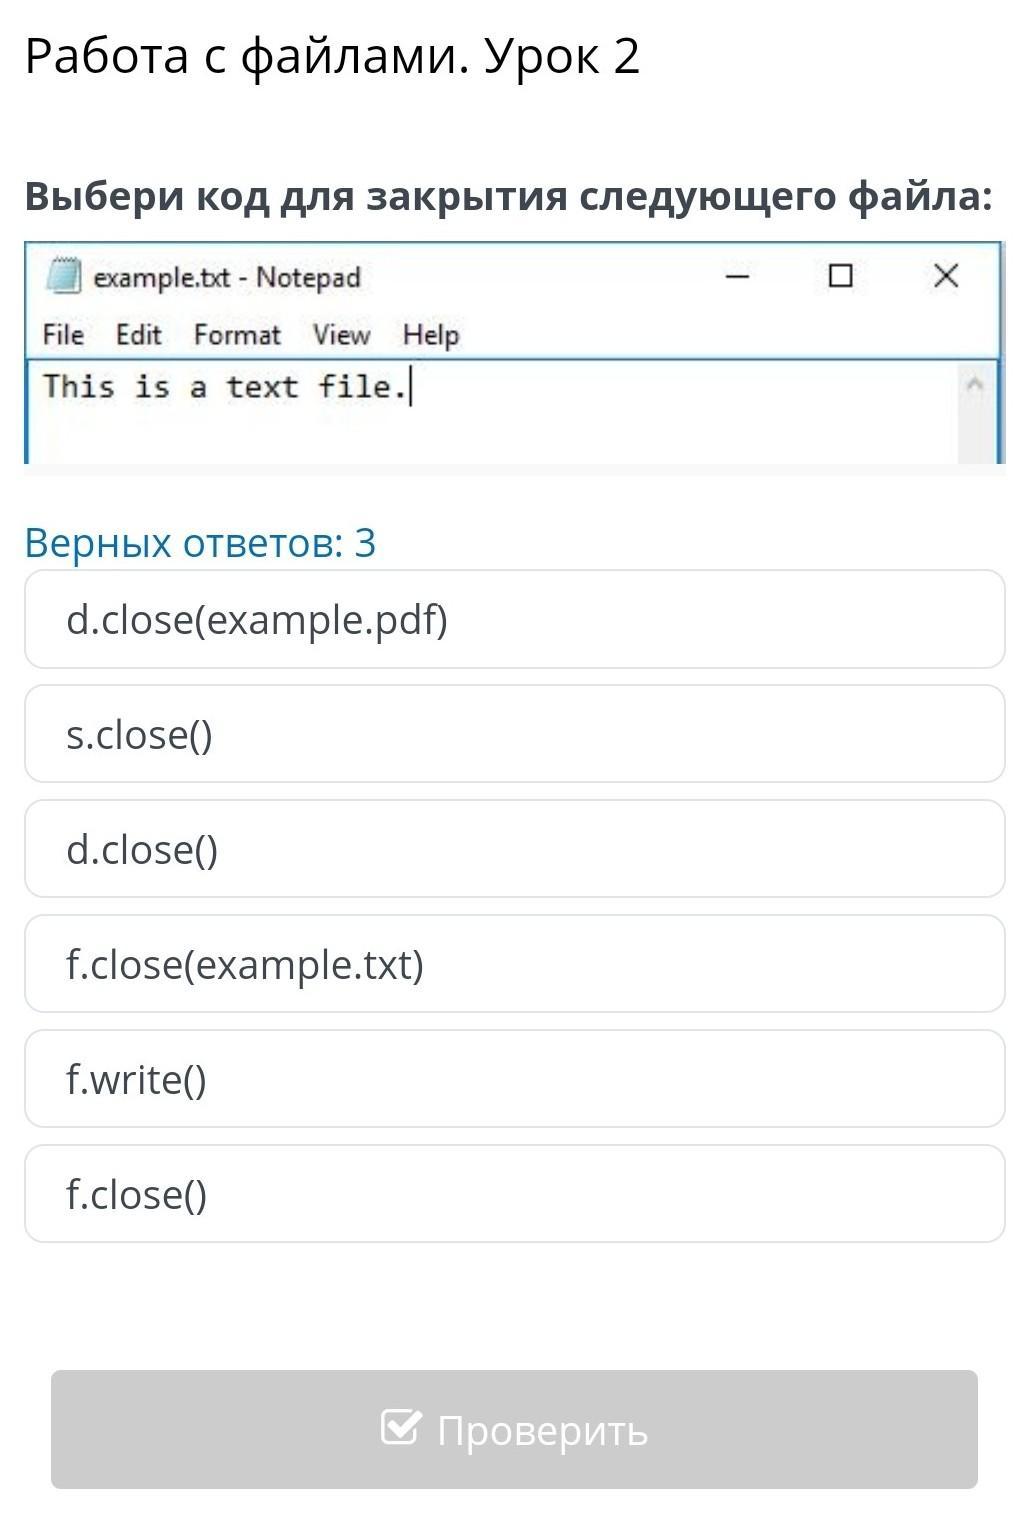The image size is (1026, 1523).
Task: Open the Edit menu in Notepad
Action: [138, 335]
